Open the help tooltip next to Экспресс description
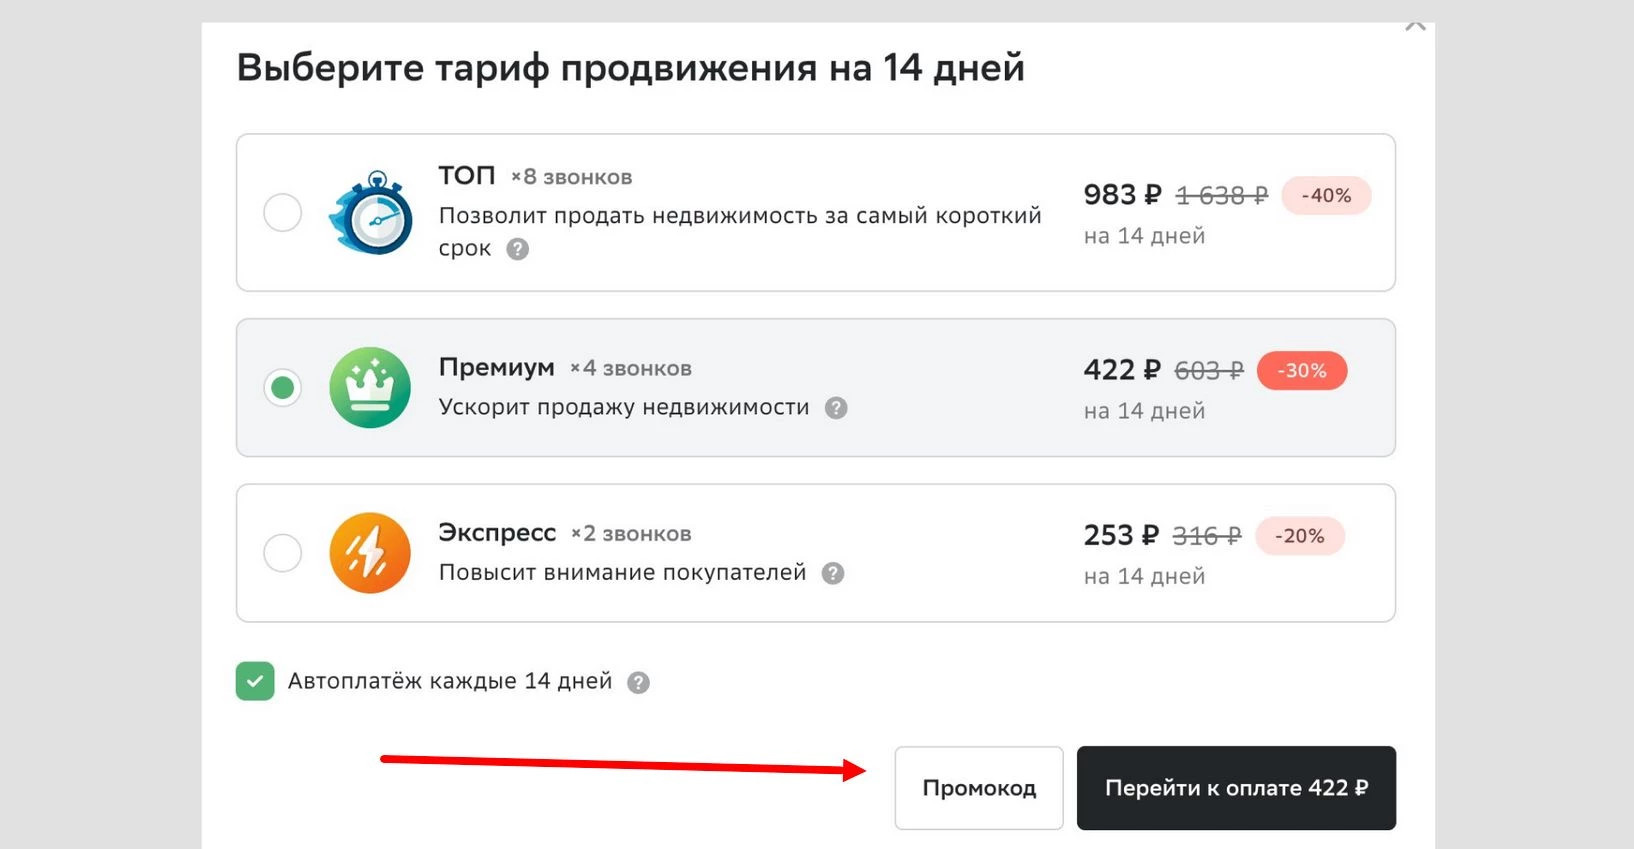1634x849 pixels. click(x=834, y=573)
